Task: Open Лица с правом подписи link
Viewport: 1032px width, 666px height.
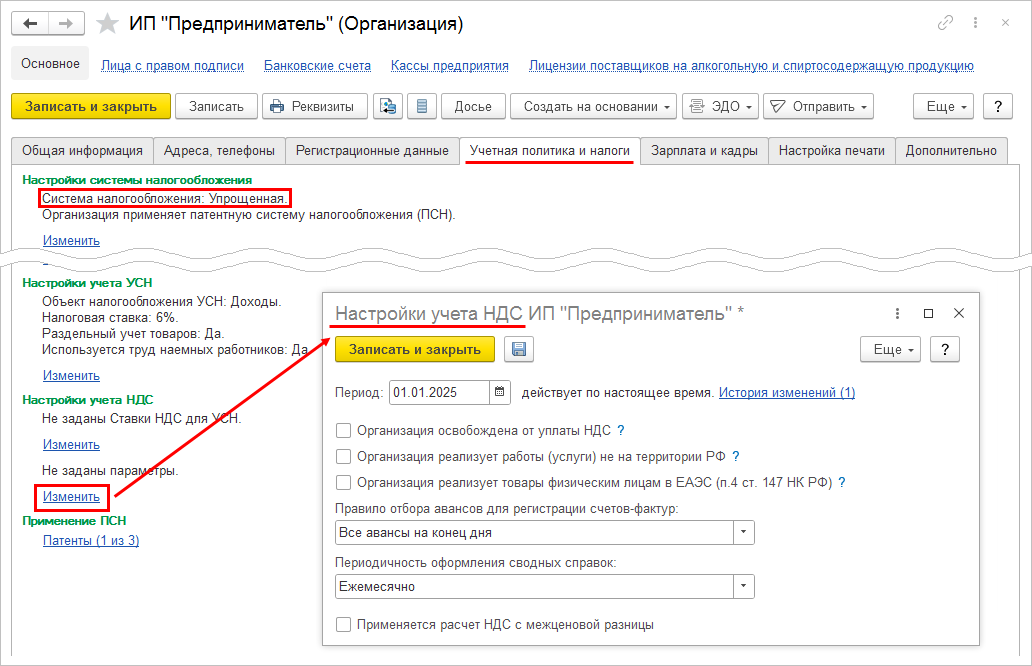Action: [172, 66]
